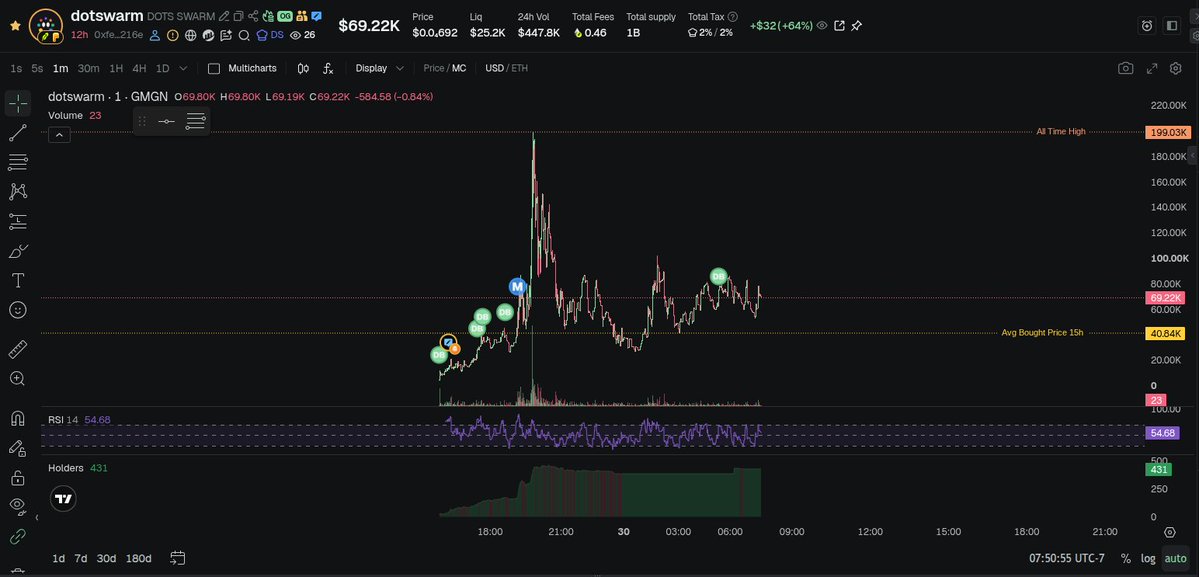Select the 1D timeframe
The image size is (1199, 577).
162,68
